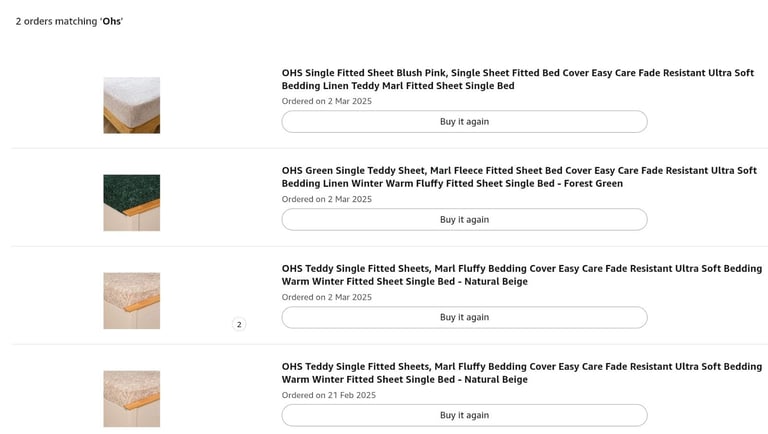
Task: Open Natural Beige thumbnail ordered 21 Feb 2025
Action: click(x=131, y=399)
